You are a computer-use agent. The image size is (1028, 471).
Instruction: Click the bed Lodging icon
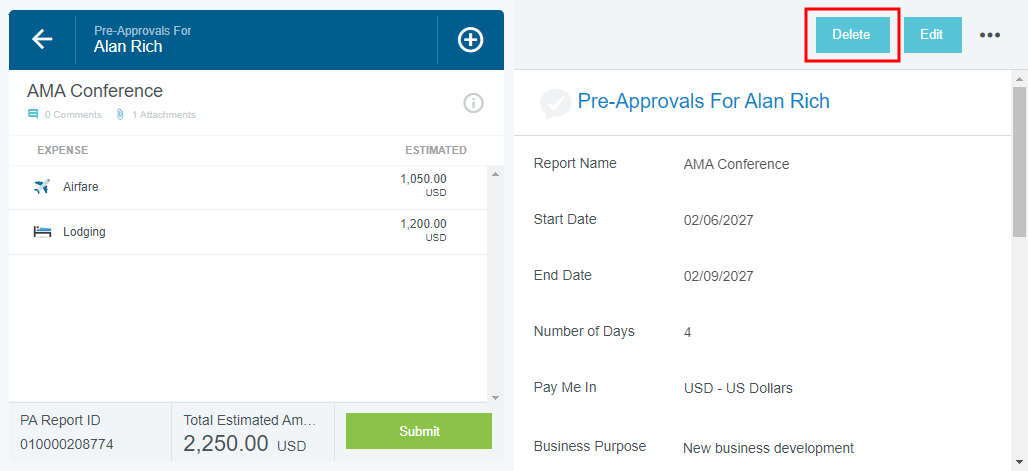42,232
